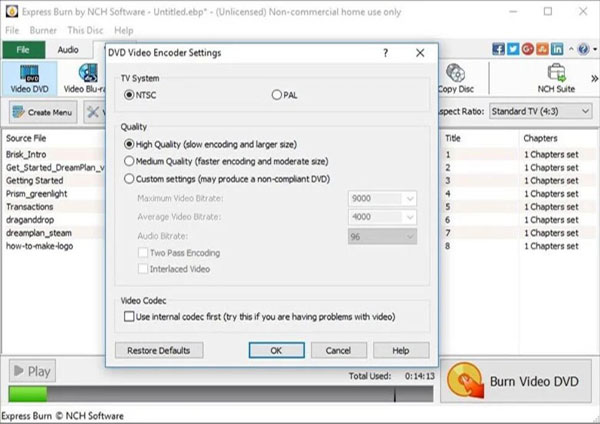This screenshot has width=600, height=424.
Task: Click the orange social share icon
Action: pos(542,49)
